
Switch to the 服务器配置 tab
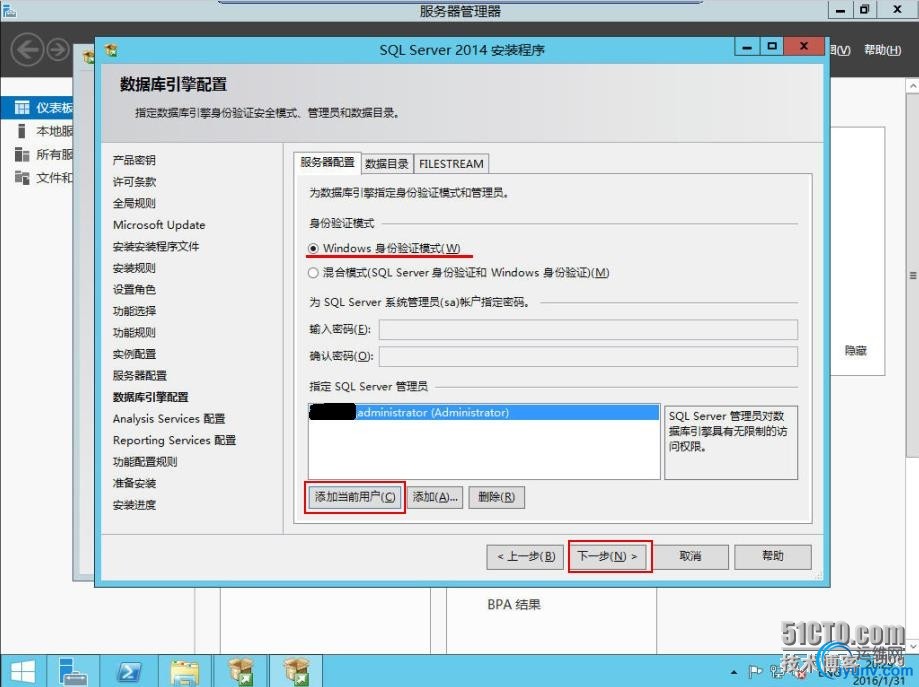click(327, 162)
